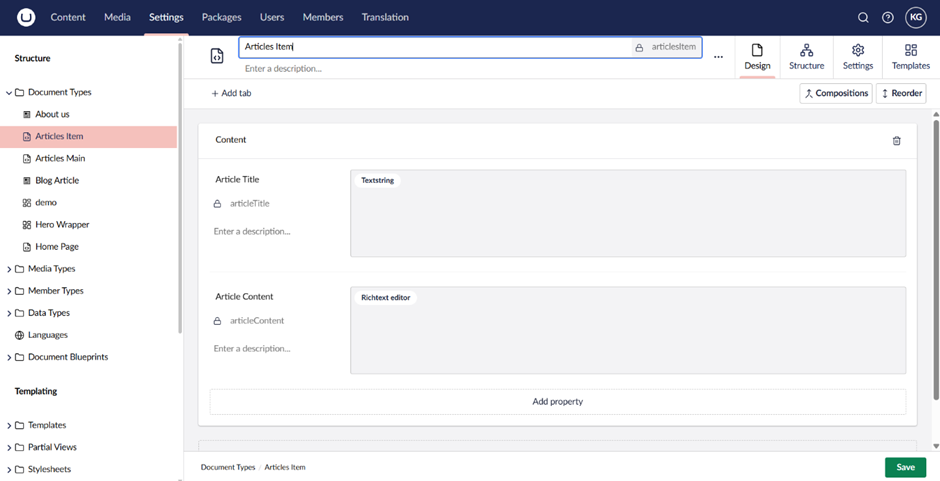Expand the Templates folder in Templating
The image size is (940, 481).
[x=8, y=426]
